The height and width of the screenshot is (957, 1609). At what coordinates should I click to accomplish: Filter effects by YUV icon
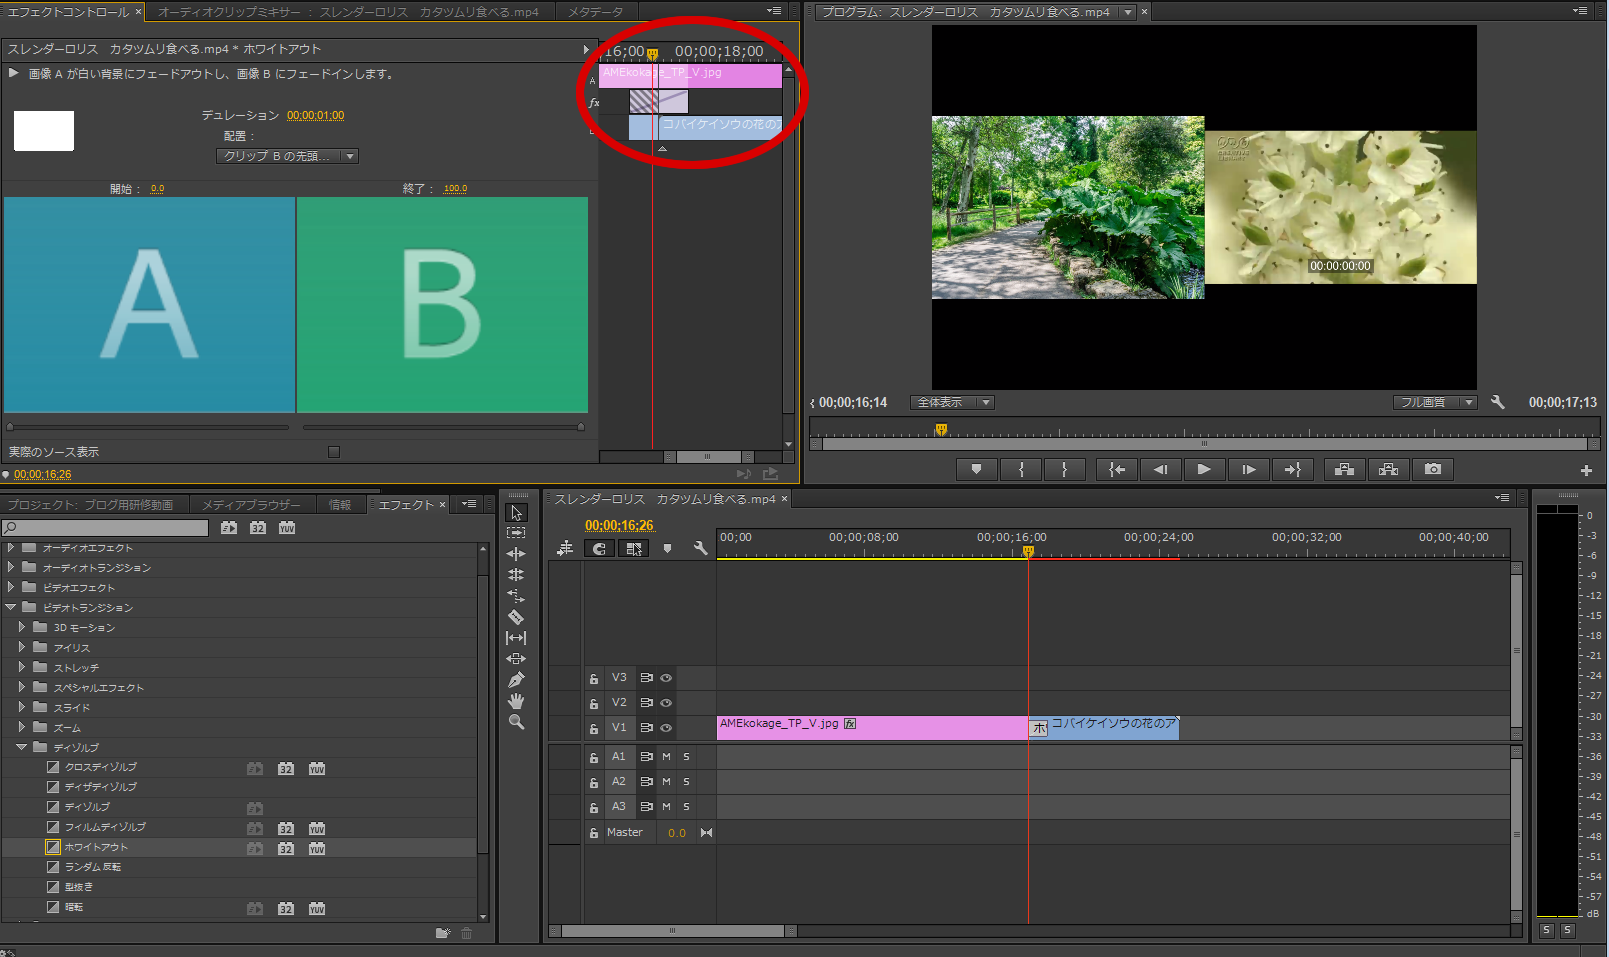(x=287, y=528)
